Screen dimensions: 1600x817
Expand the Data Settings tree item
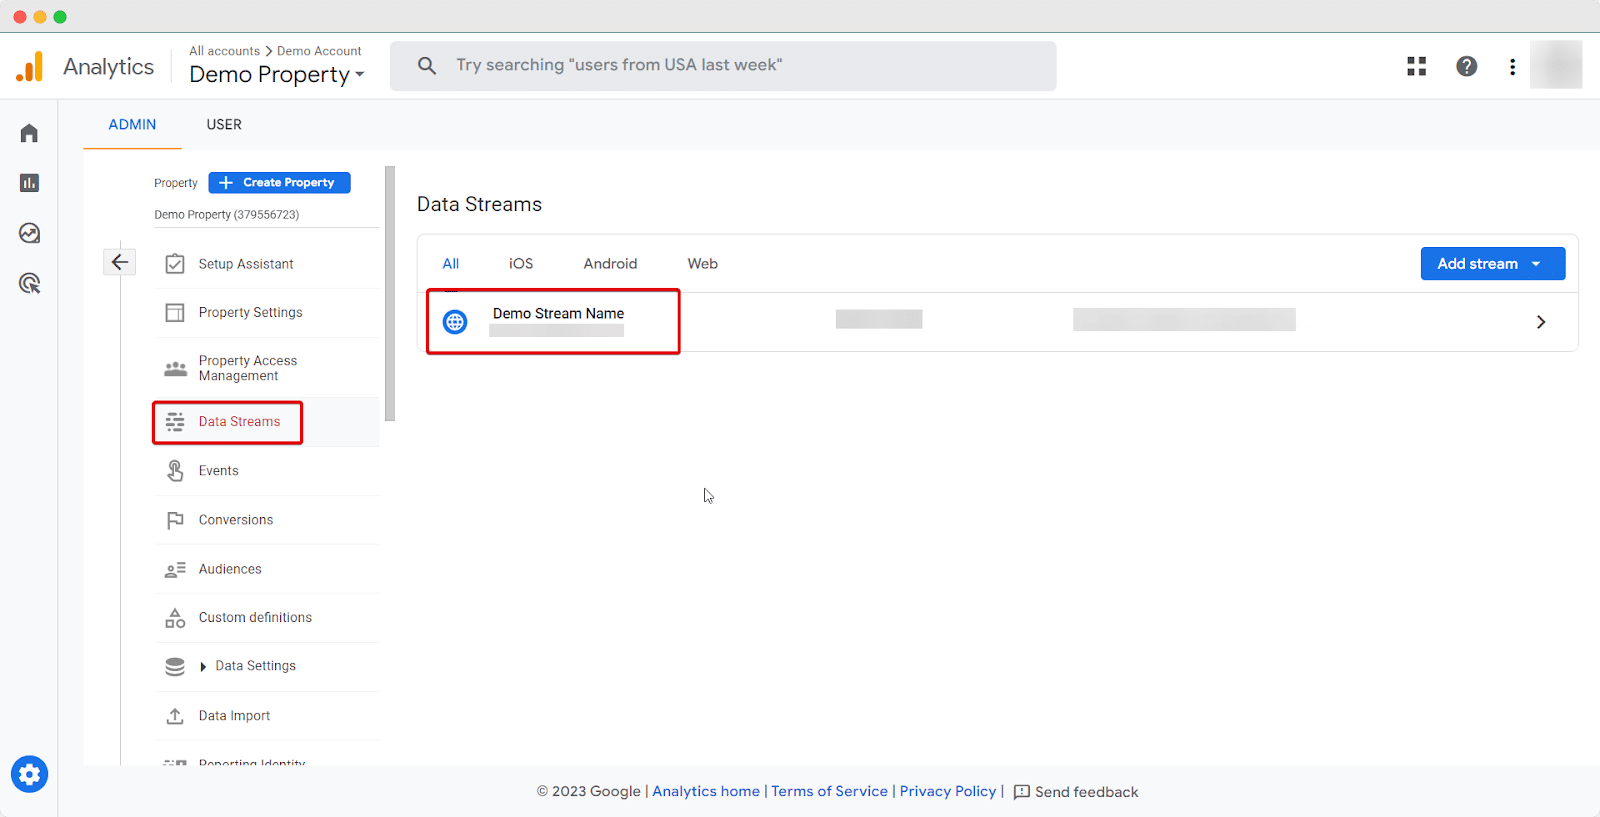pos(203,667)
